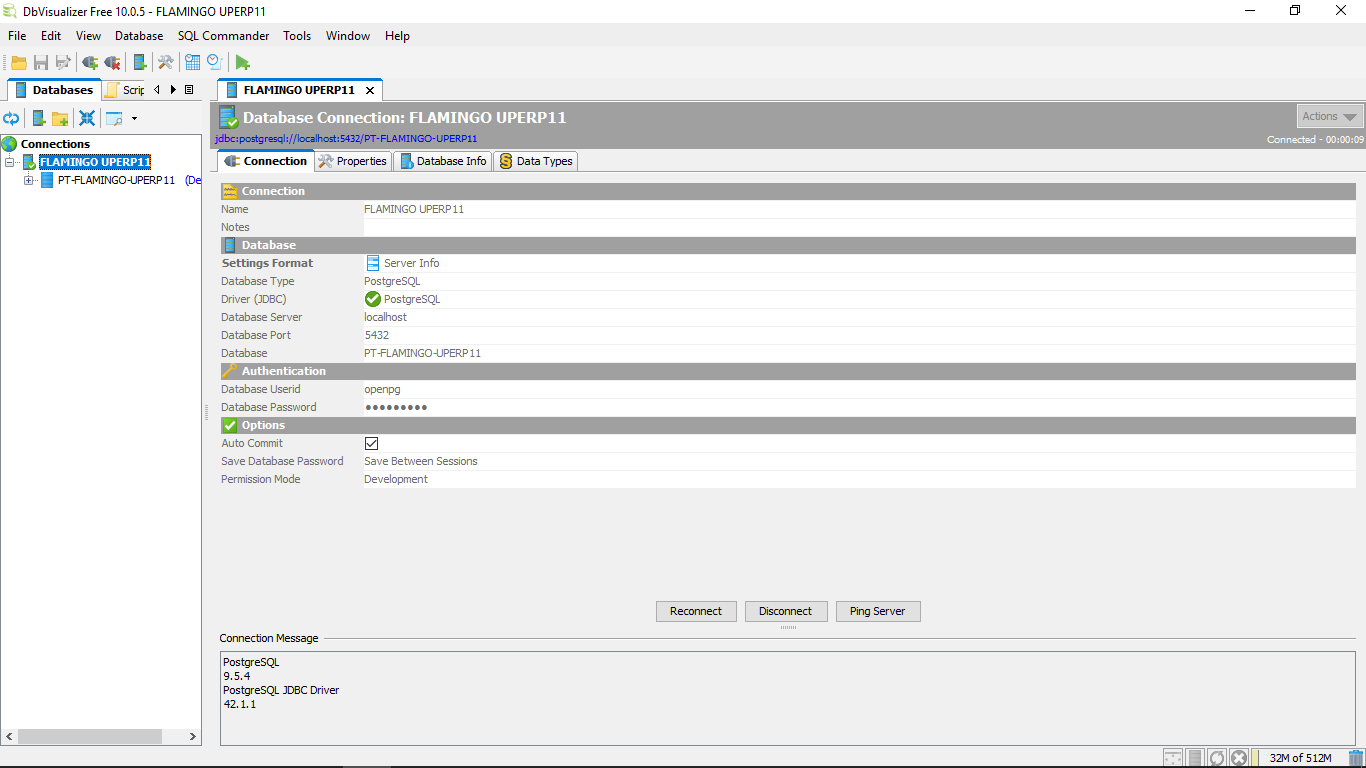The height and width of the screenshot is (768, 1366).
Task: Toggle the Auto Commit checkbox
Action: [371, 443]
